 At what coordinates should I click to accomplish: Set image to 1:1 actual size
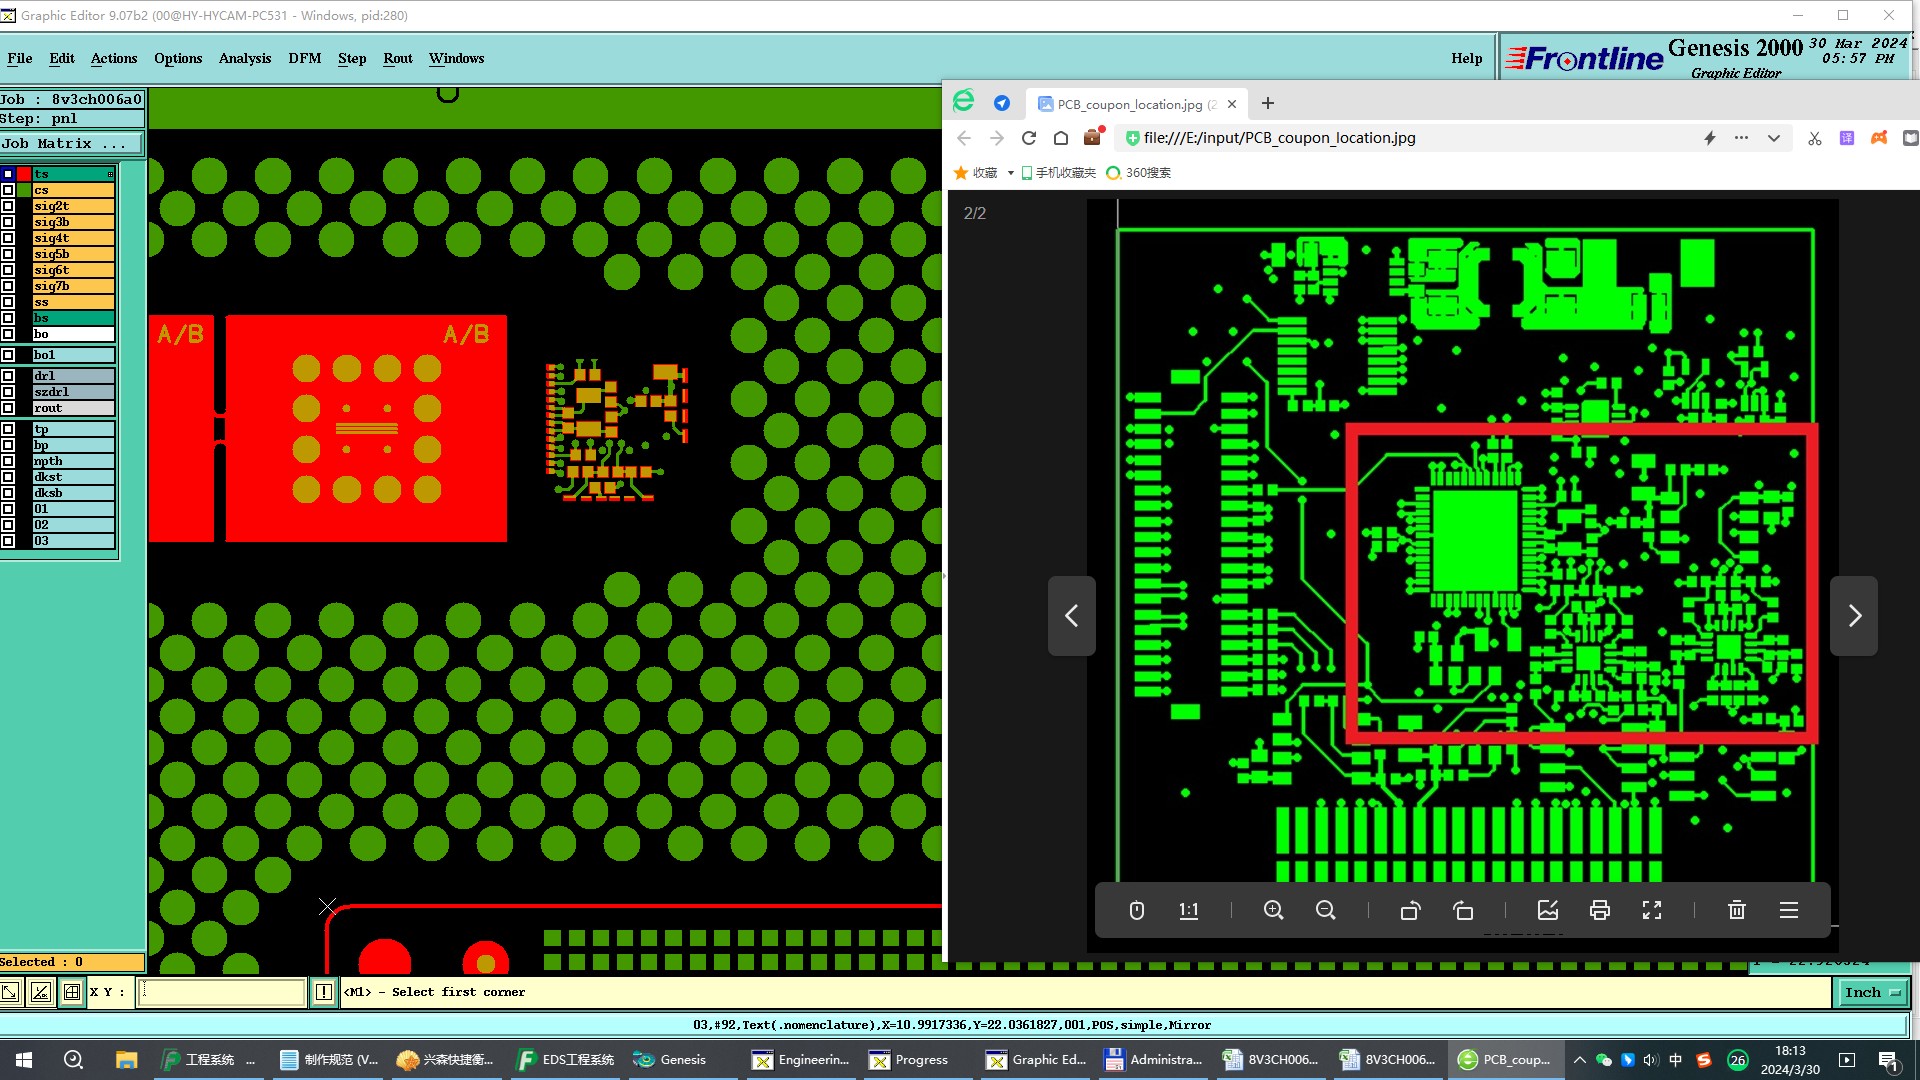tap(1188, 910)
